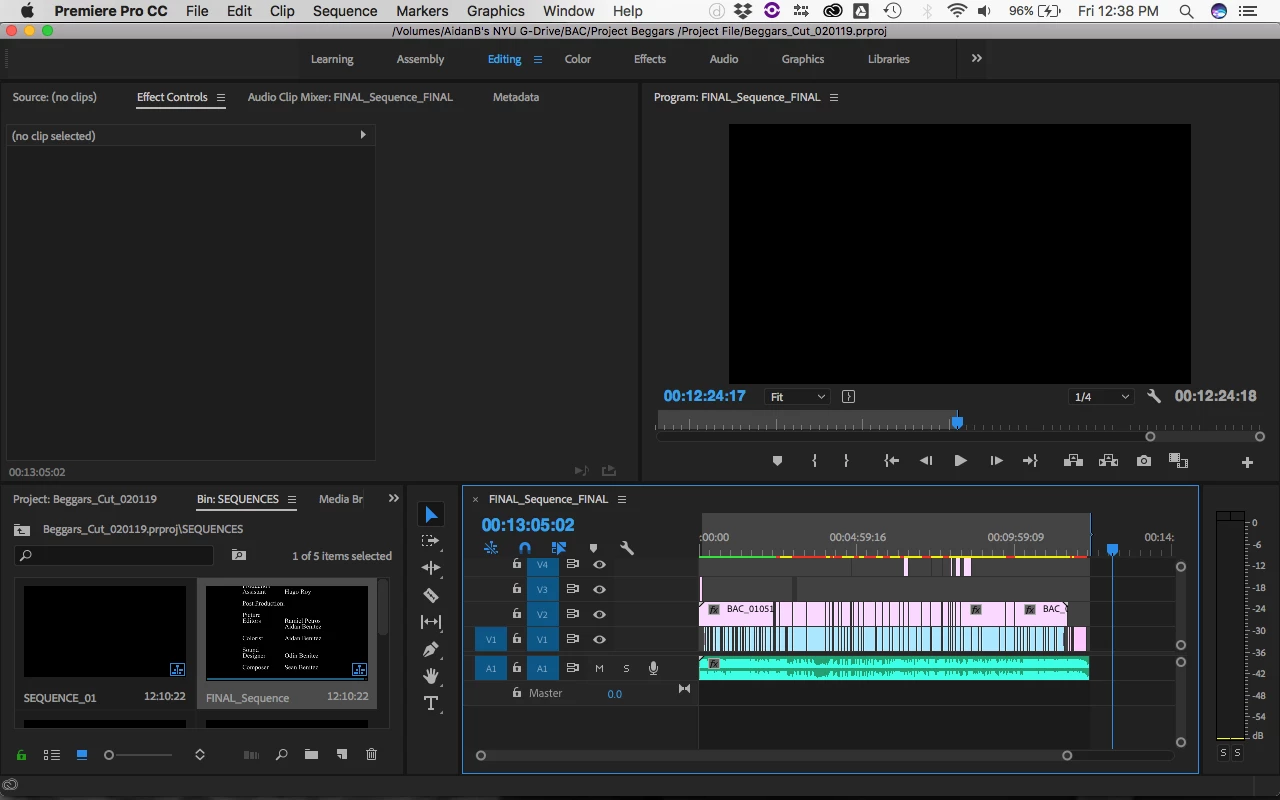This screenshot has height=800, width=1280.
Task: Mute audio track A1
Action: tap(599, 668)
